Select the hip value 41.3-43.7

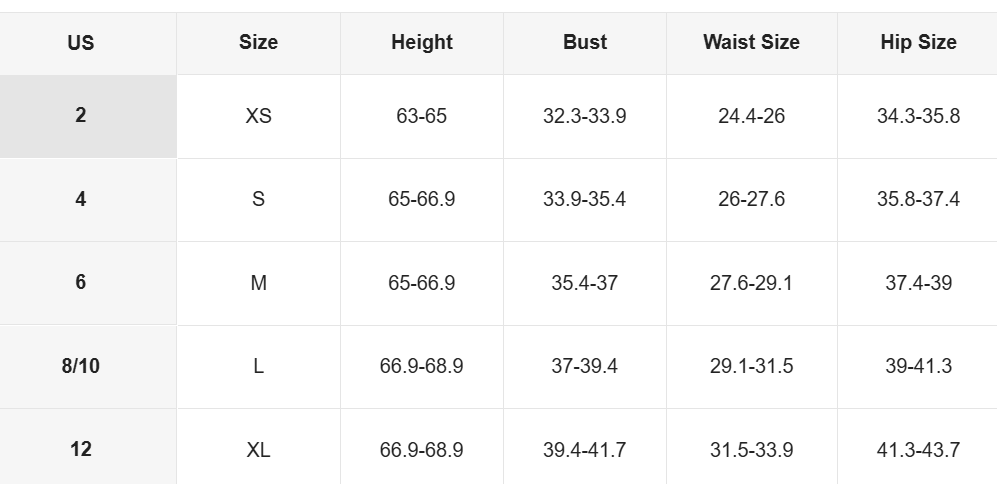click(x=918, y=450)
